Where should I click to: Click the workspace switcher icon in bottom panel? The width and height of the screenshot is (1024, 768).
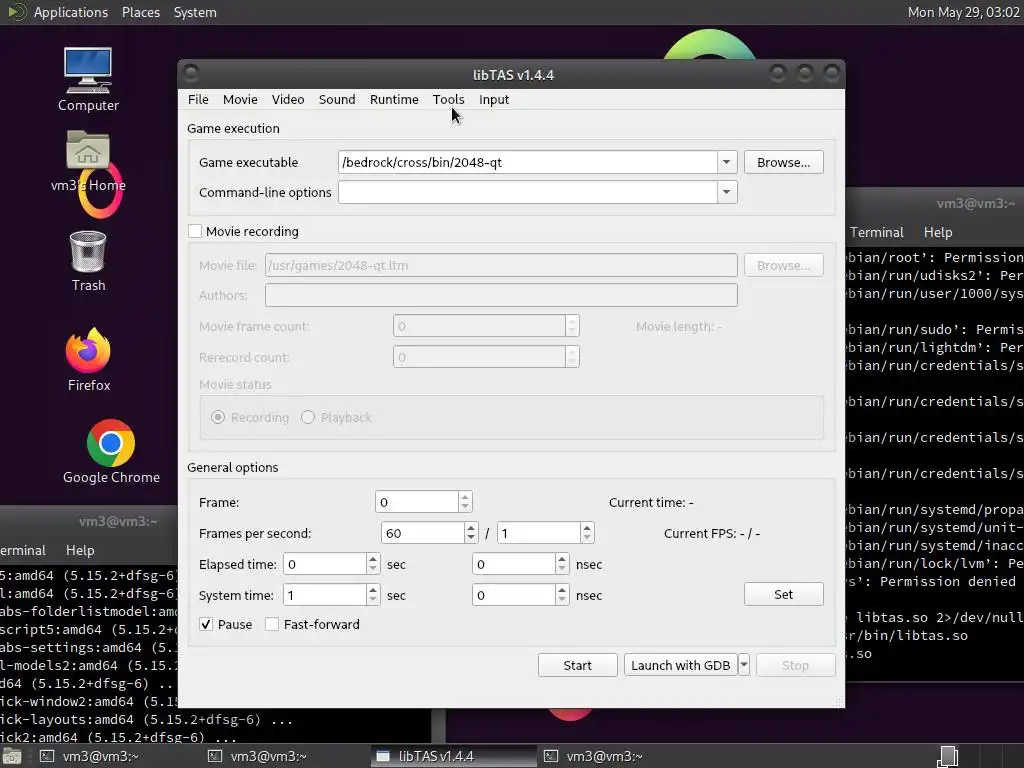coord(948,756)
